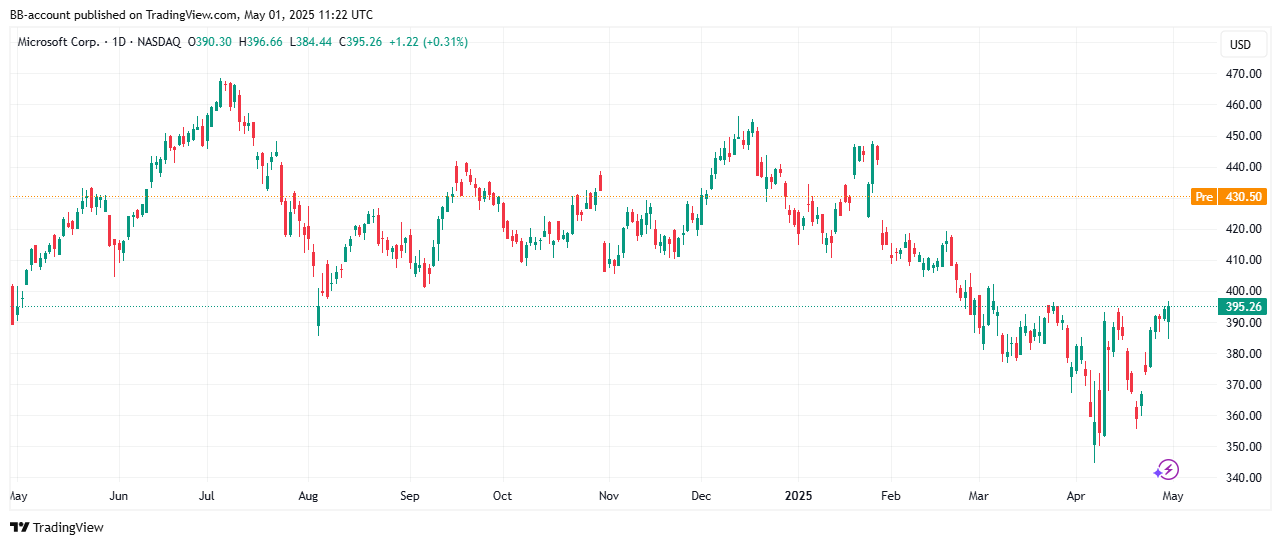
Task: Click the 470.00 price axis label
Action: (1243, 74)
